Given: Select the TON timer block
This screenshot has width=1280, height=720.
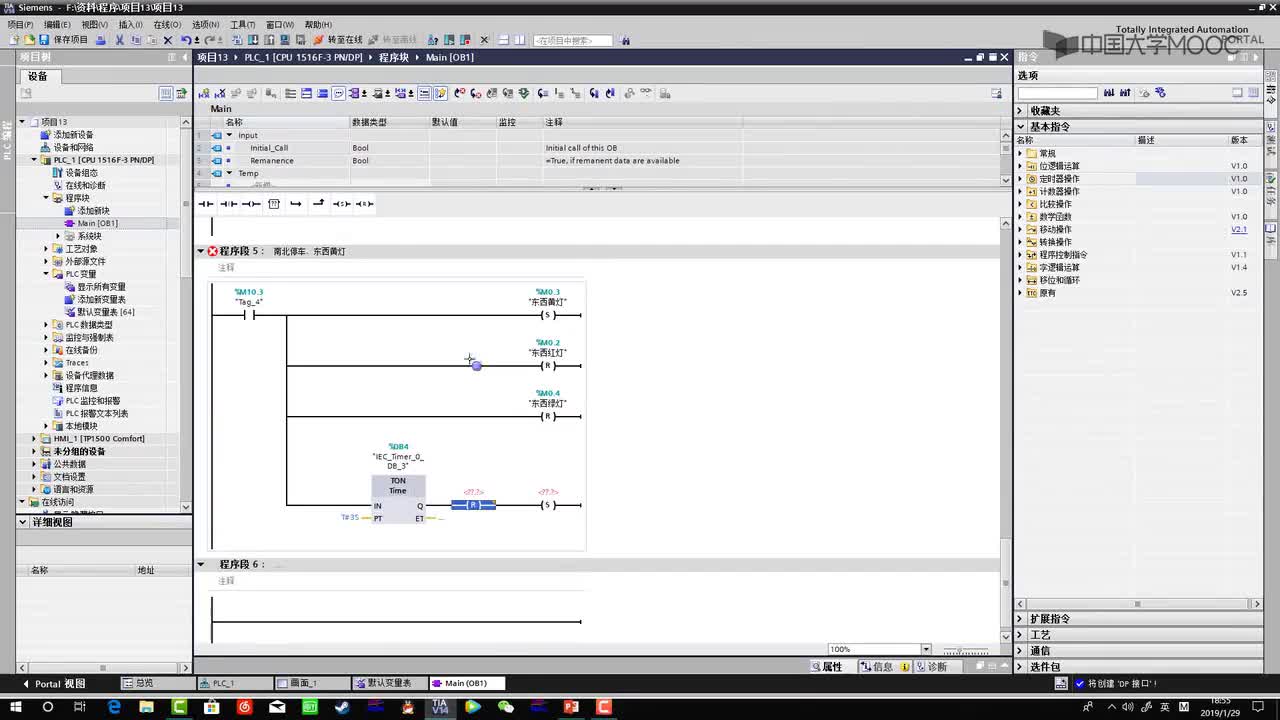Looking at the screenshot, I should point(398,499).
